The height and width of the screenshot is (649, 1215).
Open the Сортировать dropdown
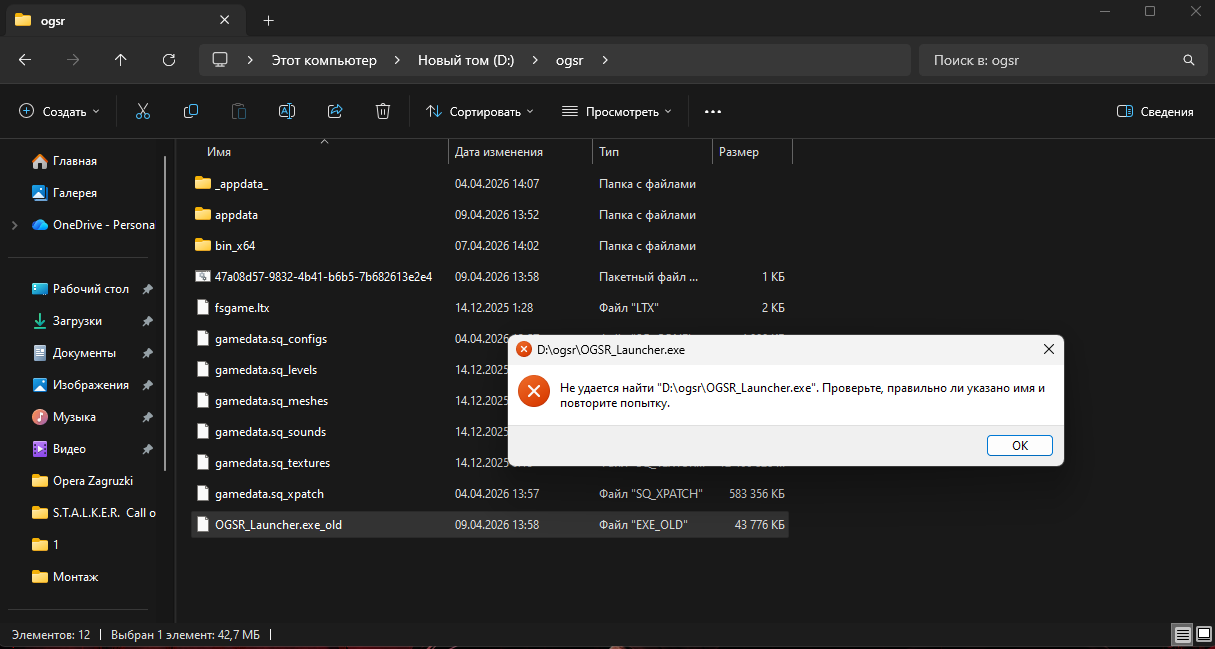pyautogui.click(x=480, y=112)
